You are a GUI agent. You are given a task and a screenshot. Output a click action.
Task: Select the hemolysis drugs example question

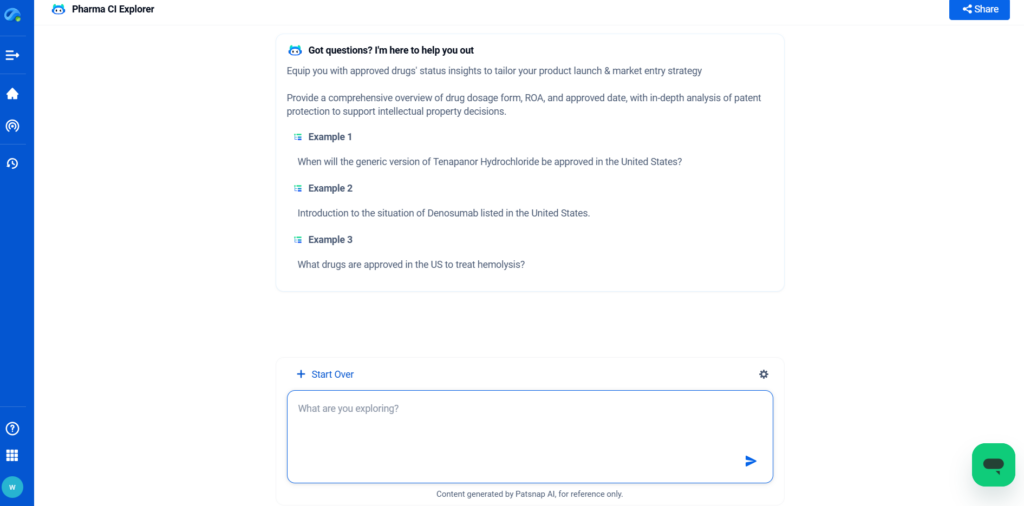410,264
